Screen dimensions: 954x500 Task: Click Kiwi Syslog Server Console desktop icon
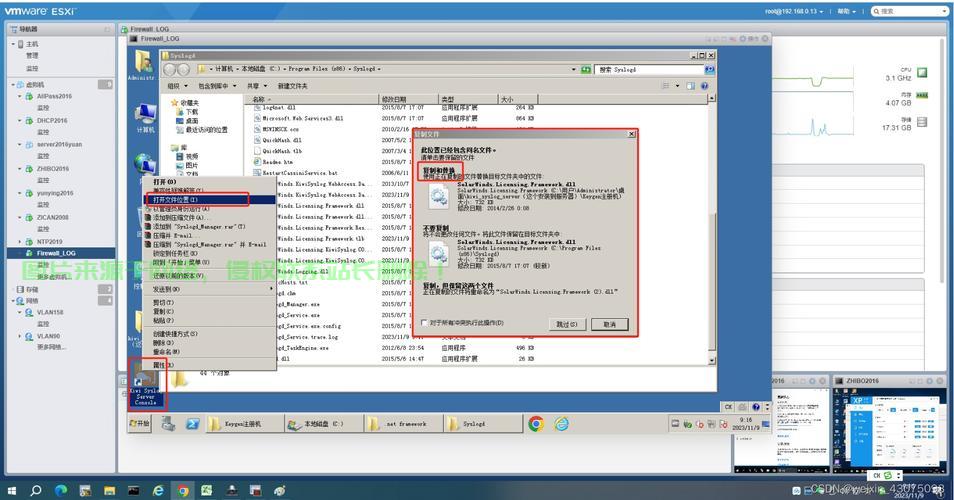coord(145,383)
